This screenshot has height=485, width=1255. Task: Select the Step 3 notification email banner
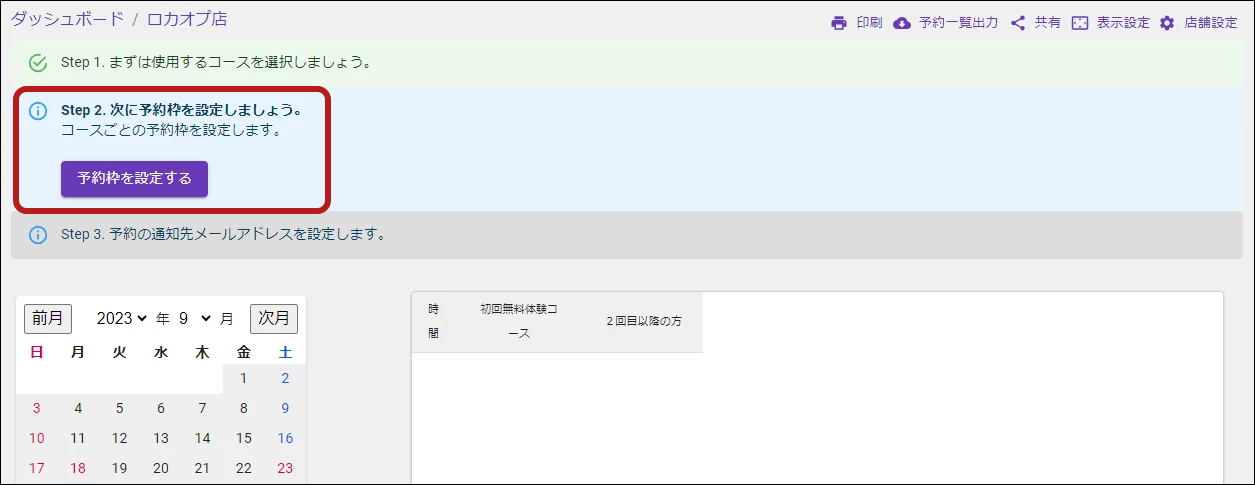(x=627, y=235)
